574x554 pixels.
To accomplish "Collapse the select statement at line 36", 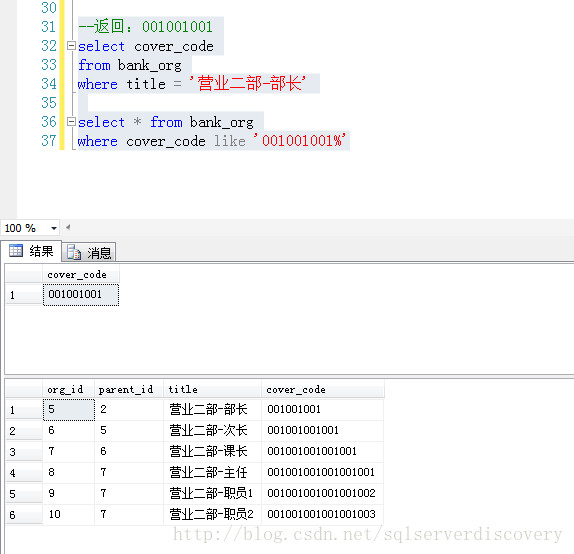I will click(71, 122).
